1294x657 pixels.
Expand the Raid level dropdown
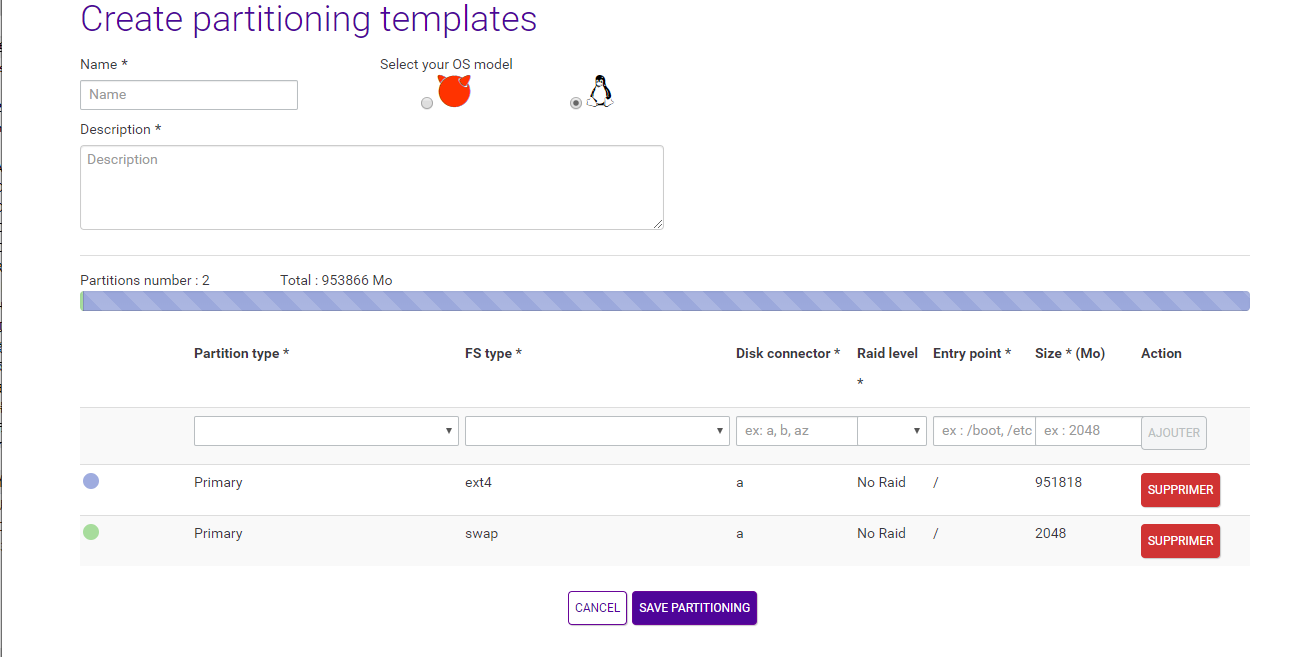[891, 431]
